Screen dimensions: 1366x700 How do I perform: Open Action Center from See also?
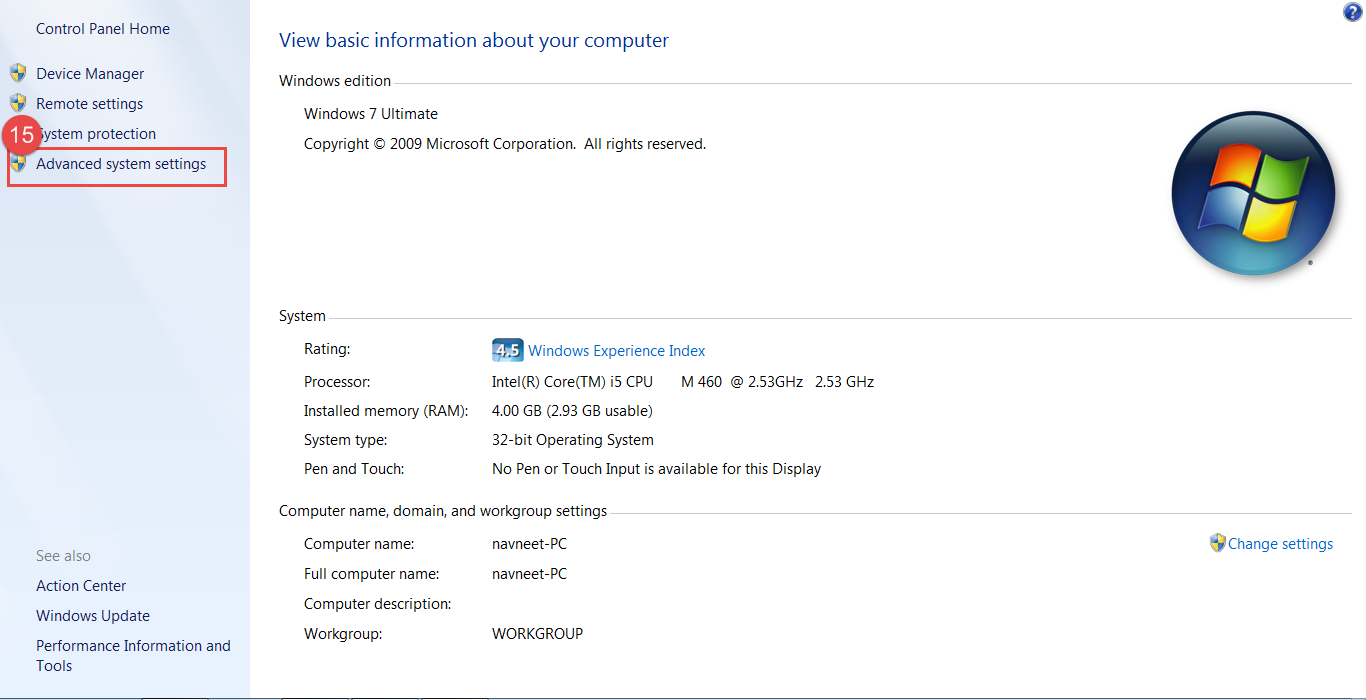(81, 585)
